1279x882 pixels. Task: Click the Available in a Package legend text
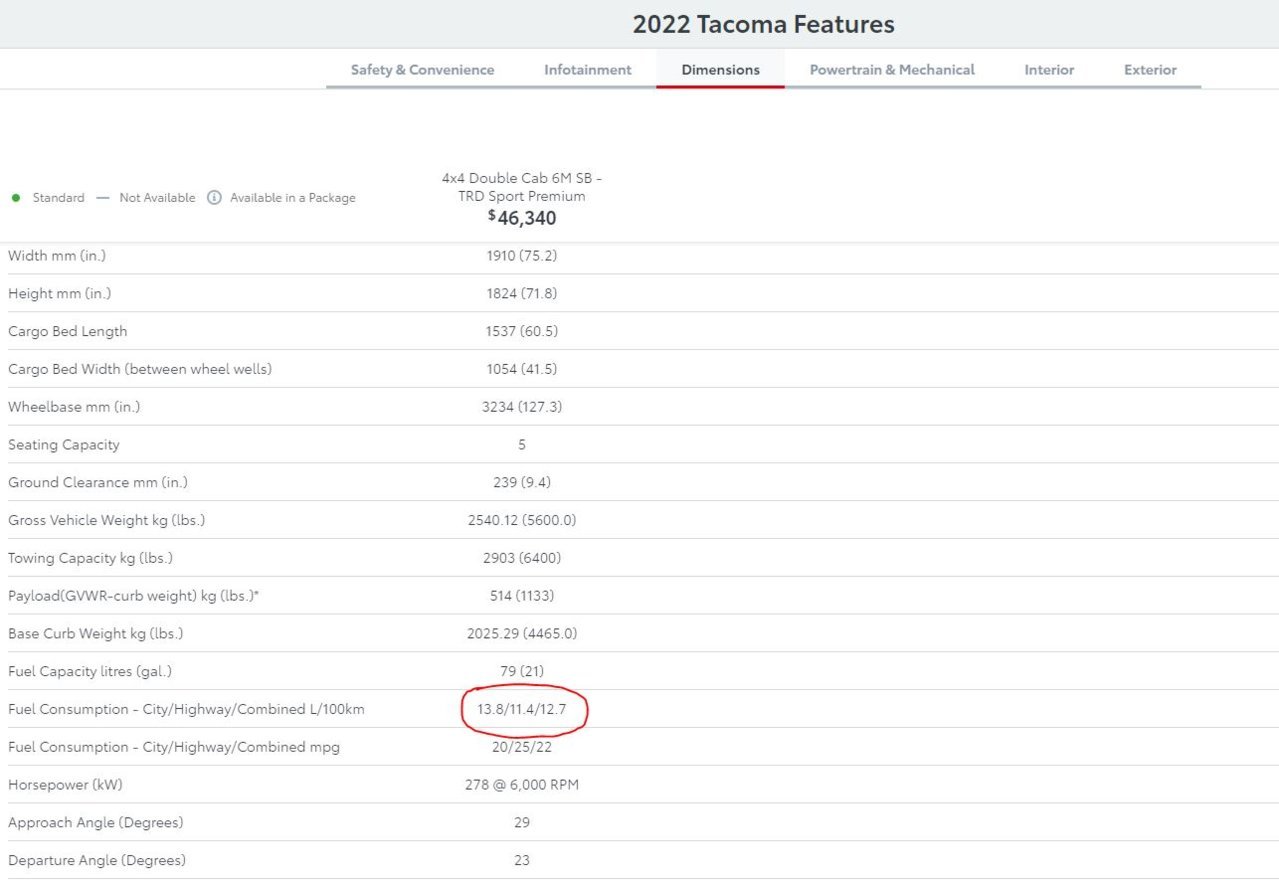point(293,198)
